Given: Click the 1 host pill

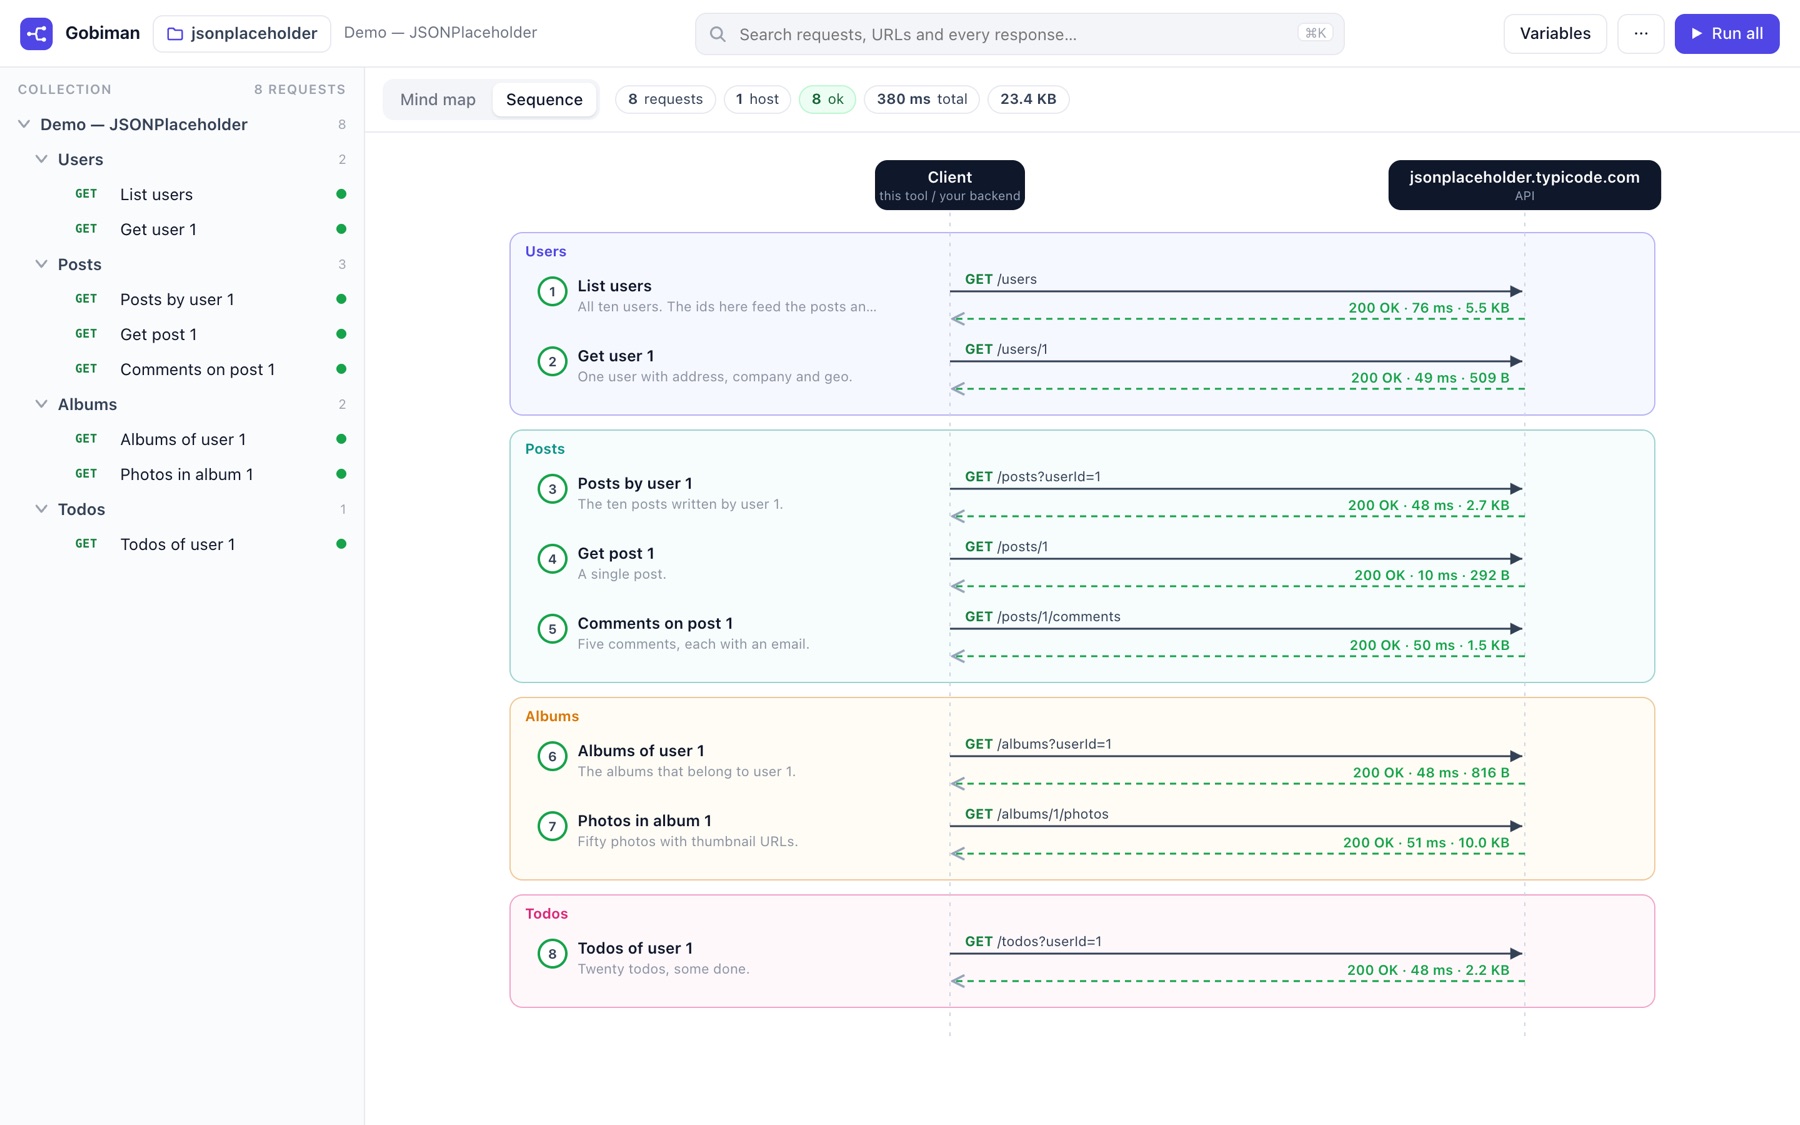Looking at the screenshot, I should click(x=757, y=99).
